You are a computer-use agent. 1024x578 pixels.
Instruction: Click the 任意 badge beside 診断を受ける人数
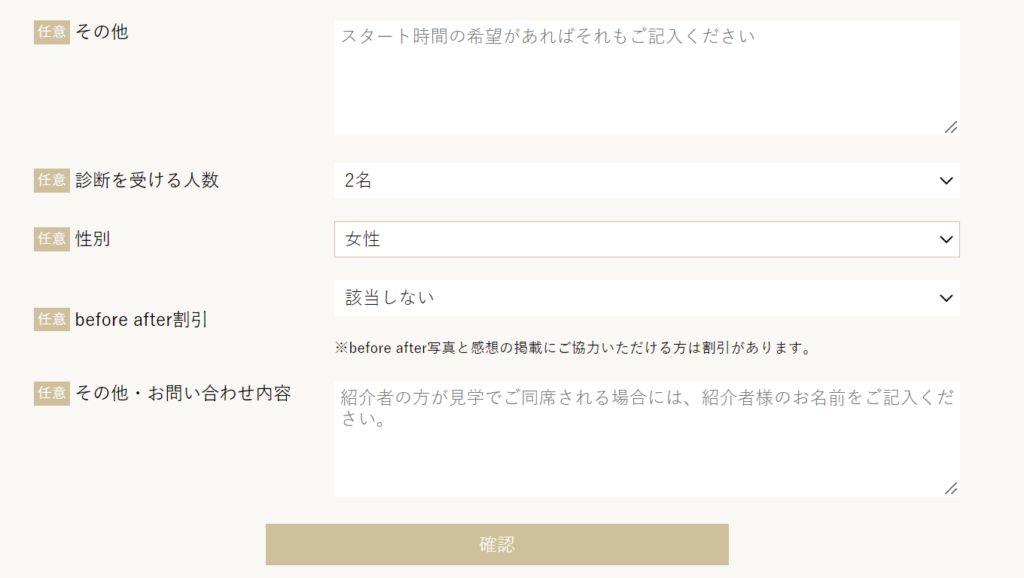click(x=52, y=180)
